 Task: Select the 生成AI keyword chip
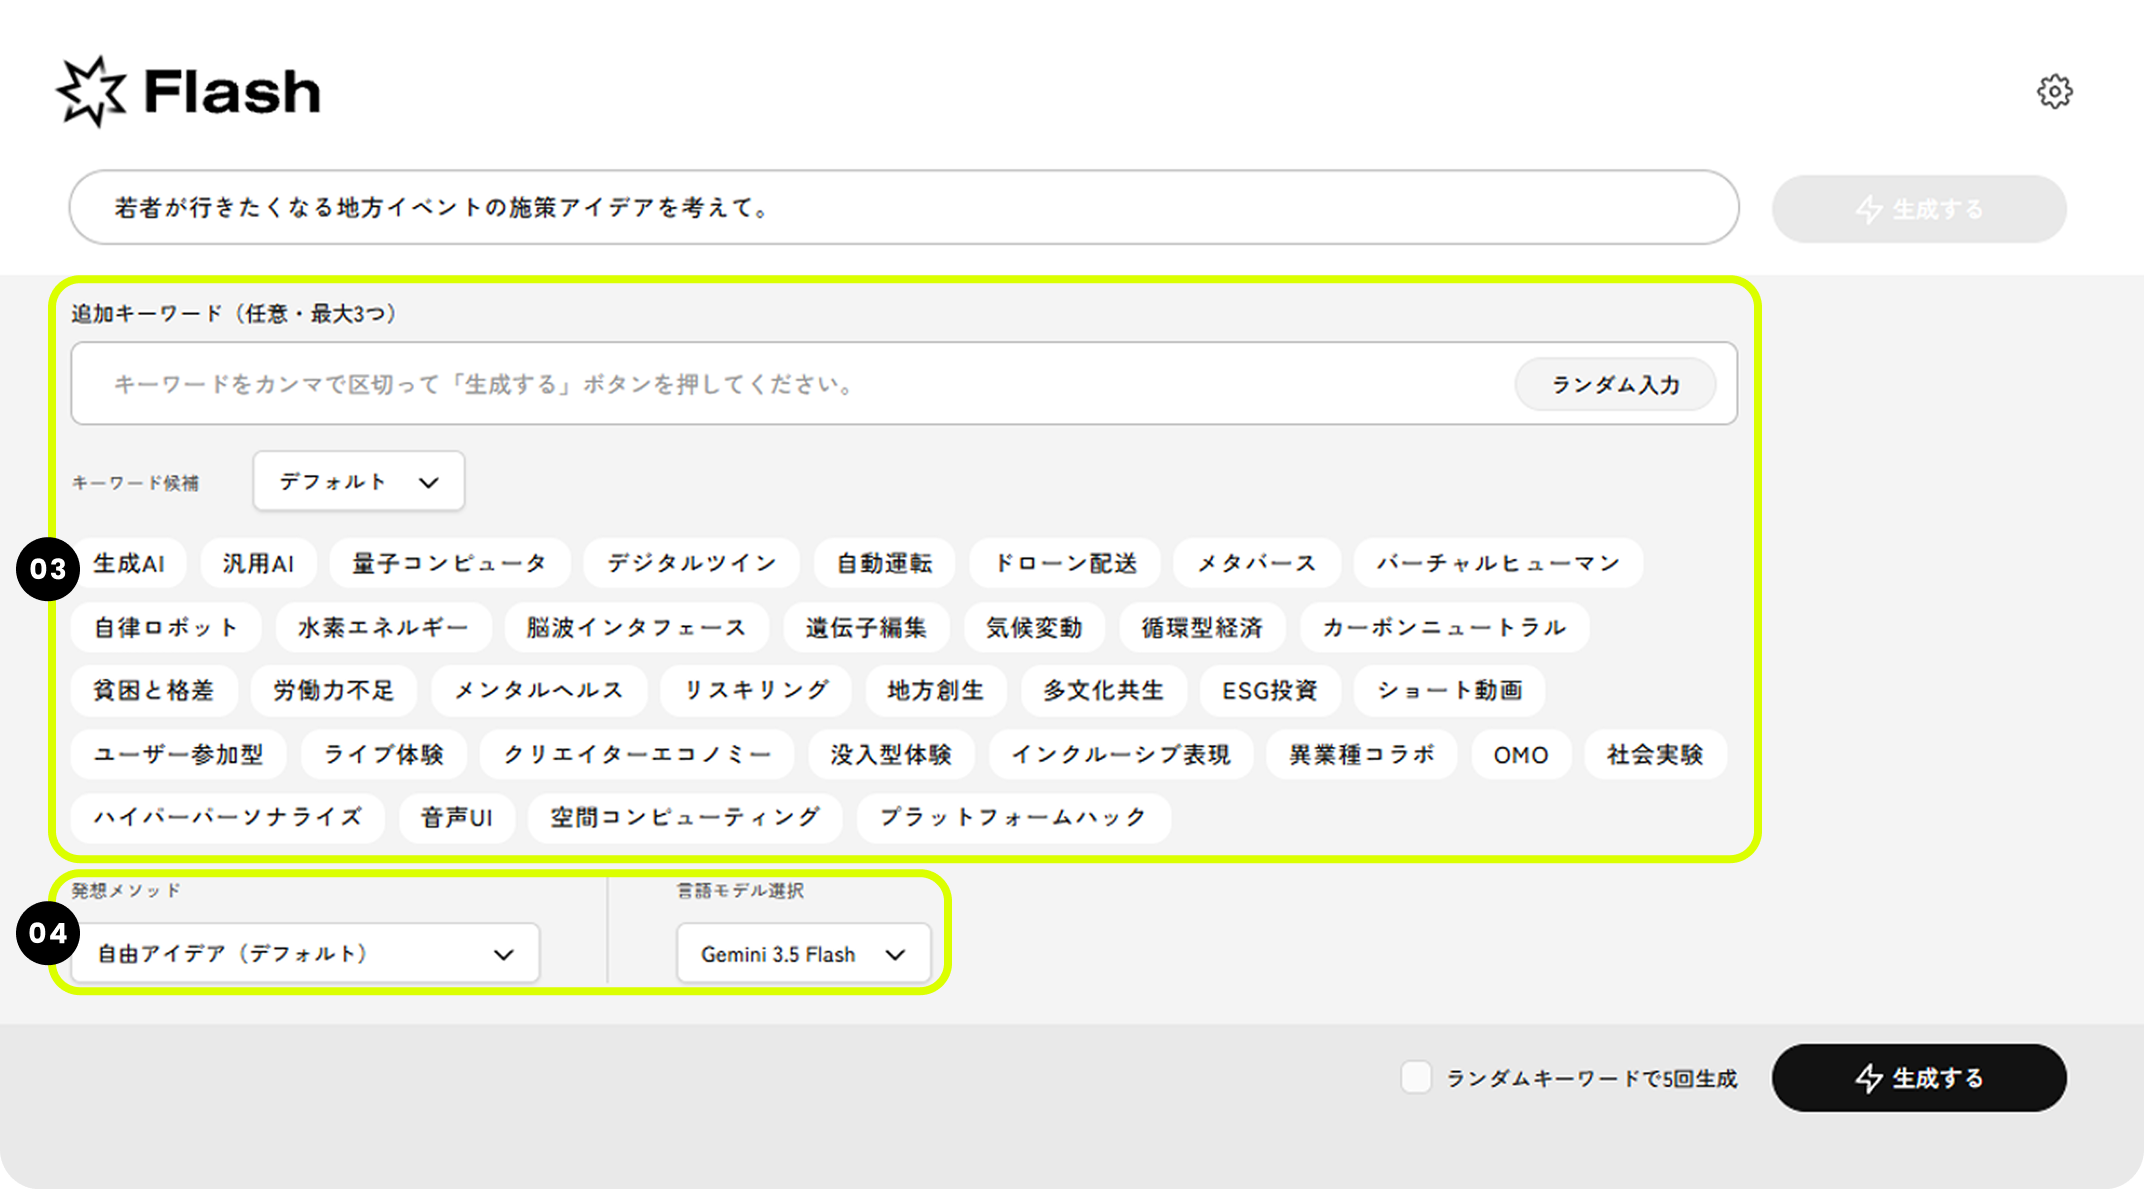129,564
